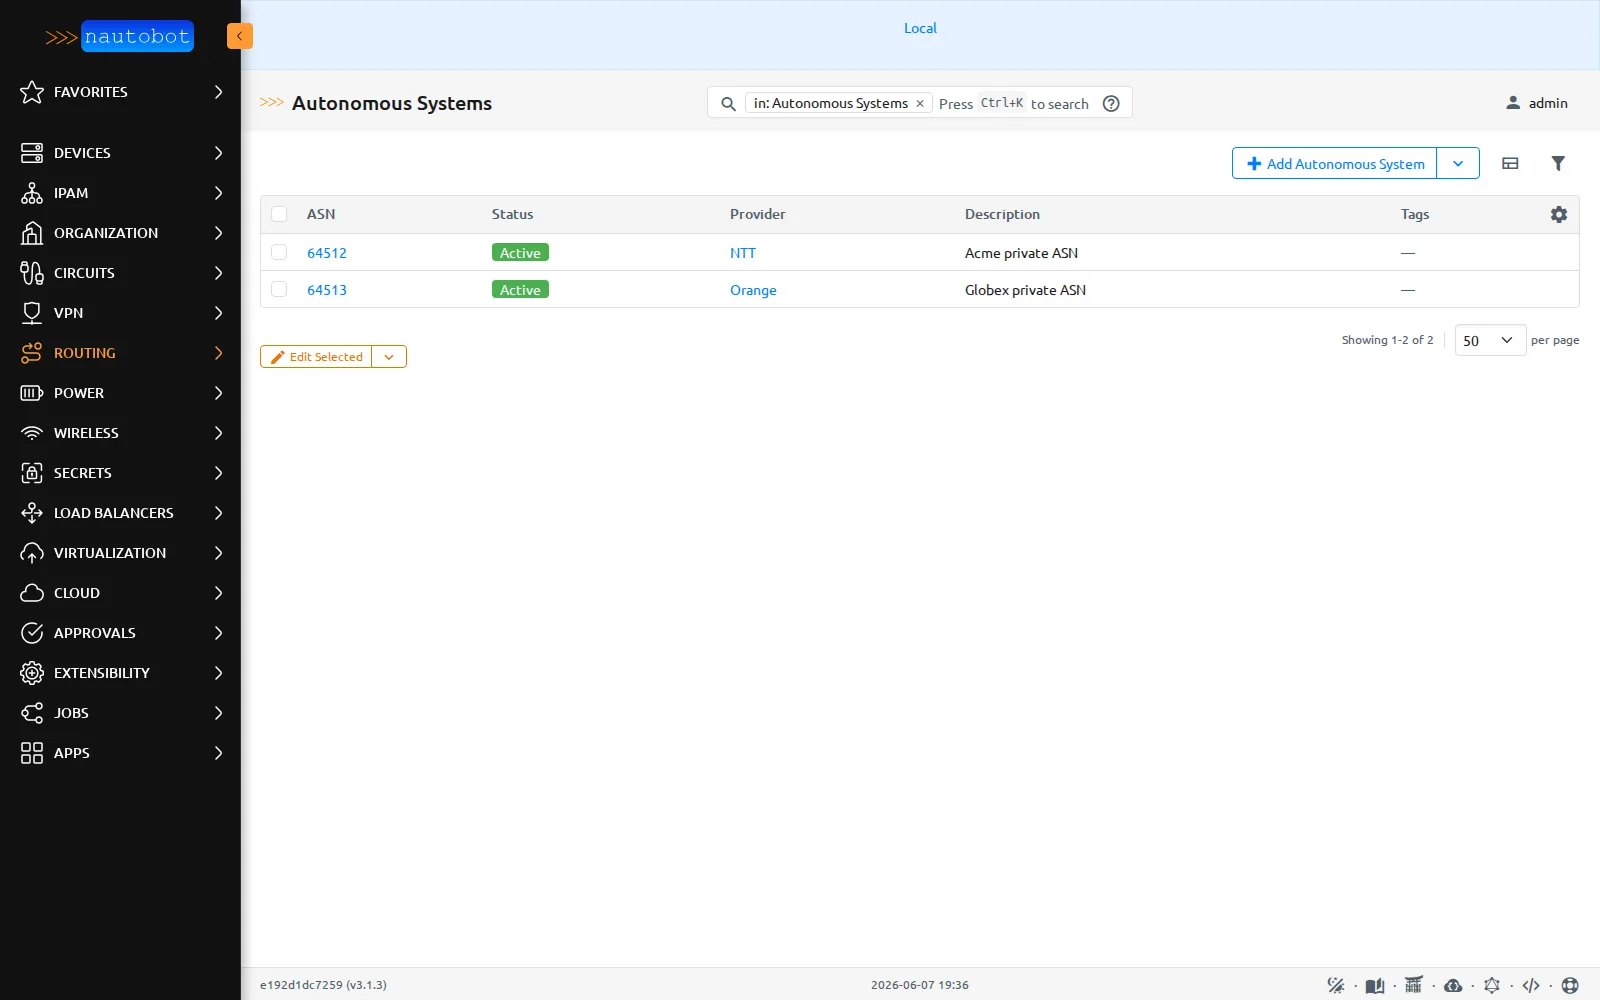Click the Virtualization cloud-upload icon
The width and height of the screenshot is (1600, 1000).
pyautogui.click(x=32, y=553)
